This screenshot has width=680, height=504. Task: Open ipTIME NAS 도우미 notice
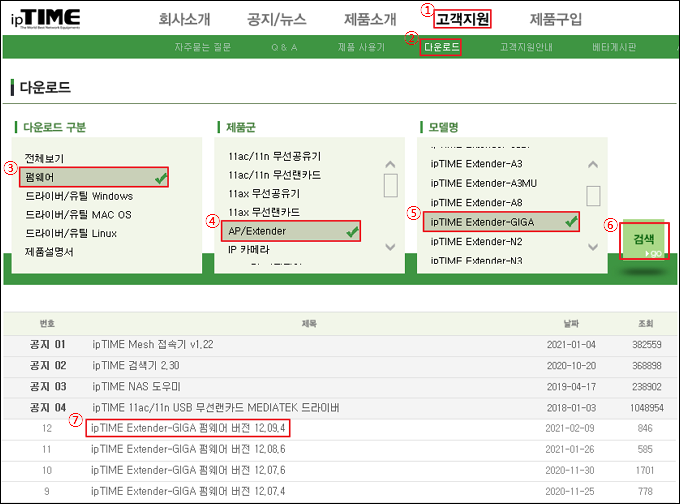tap(136, 386)
